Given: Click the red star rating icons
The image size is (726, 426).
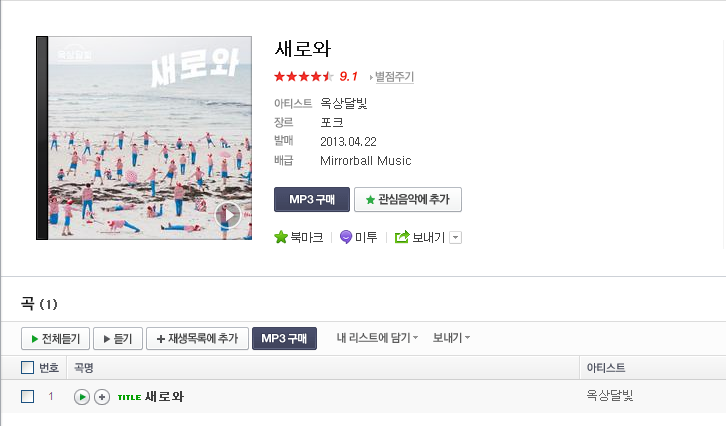Looking at the screenshot, I should click(x=304, y=76).
